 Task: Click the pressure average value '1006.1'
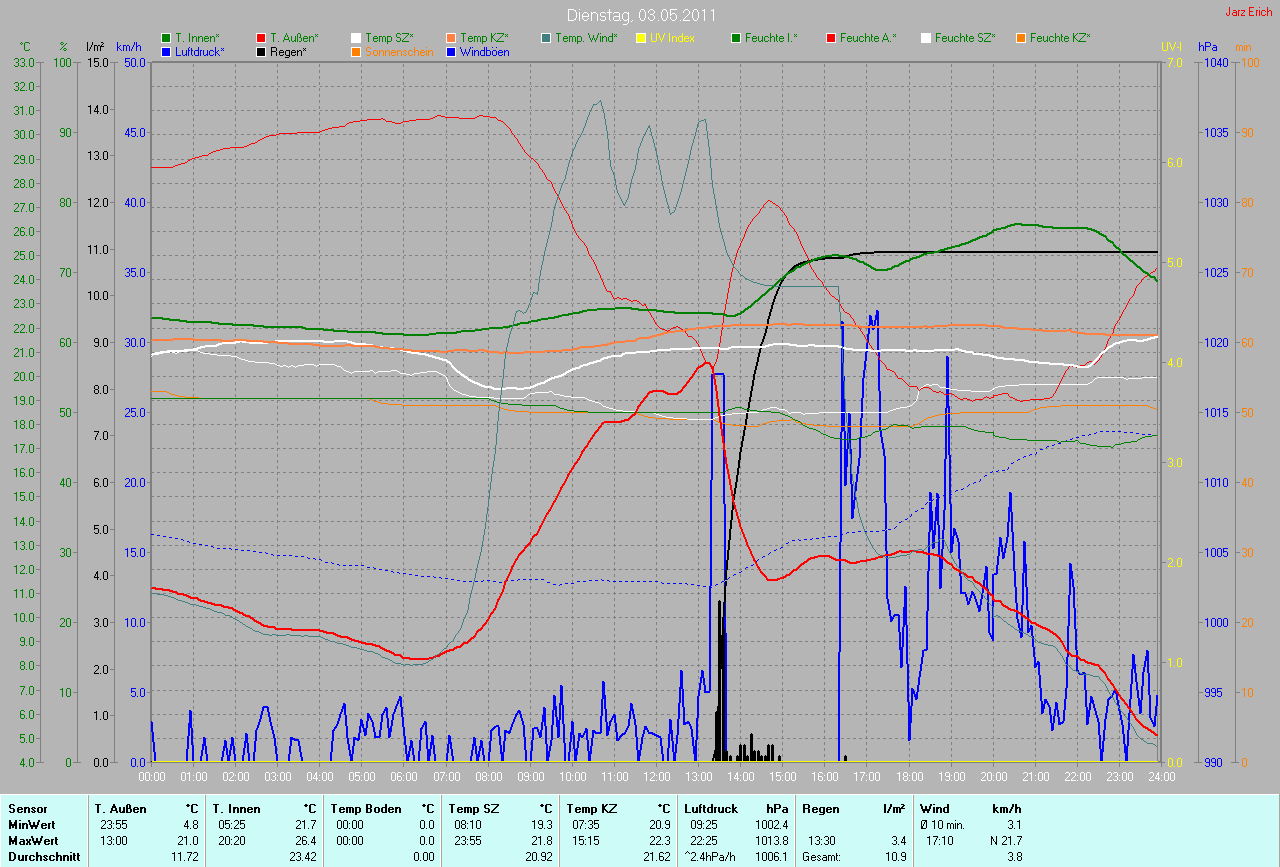(772, 857)
